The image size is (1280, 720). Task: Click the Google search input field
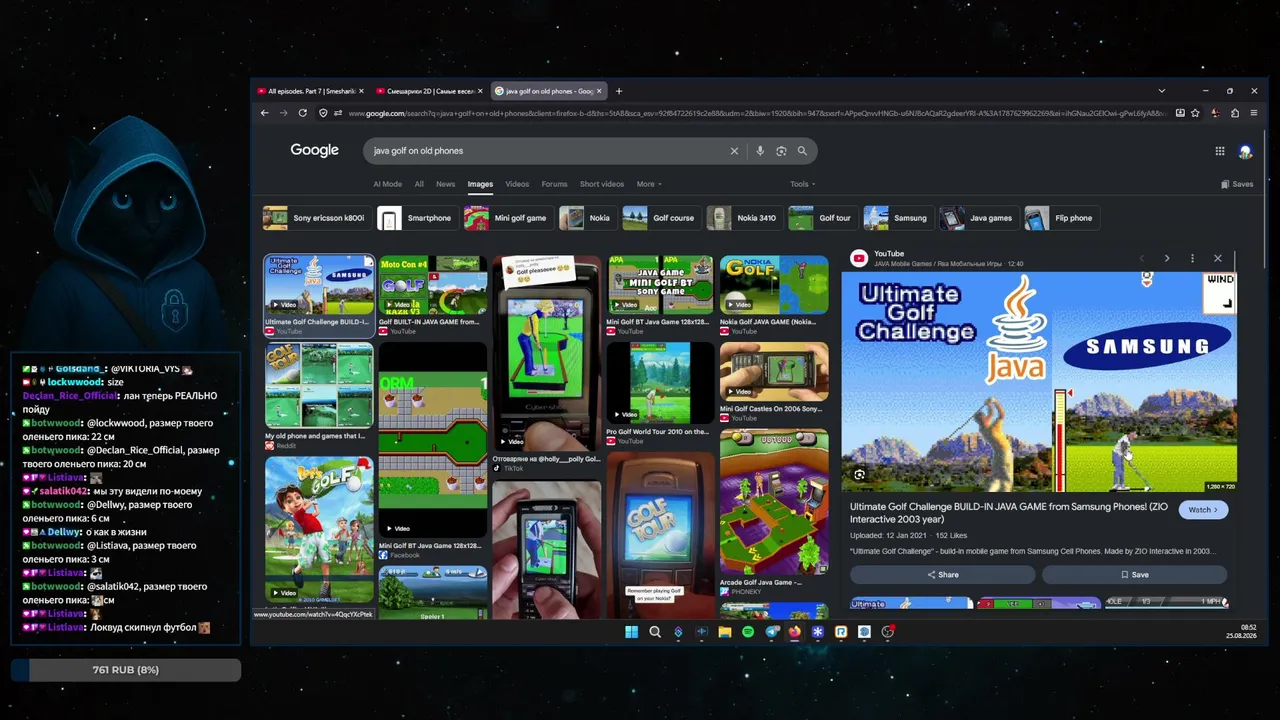(x=548, y=151)
